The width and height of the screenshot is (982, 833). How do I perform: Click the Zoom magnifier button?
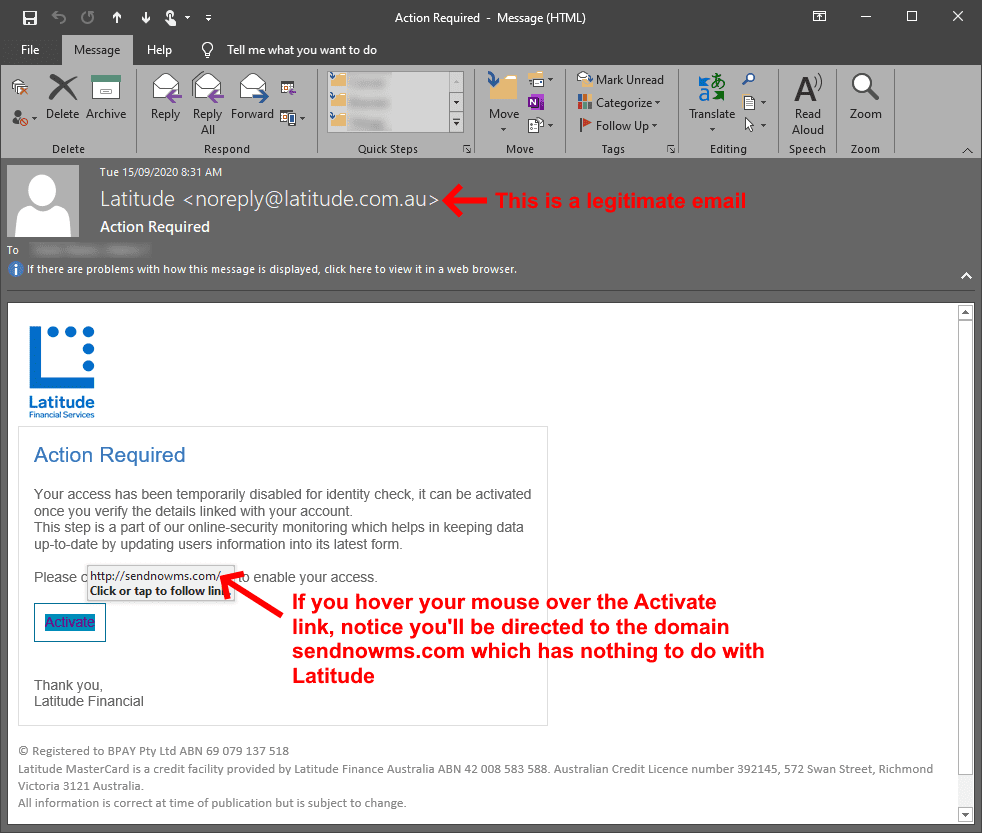[x=866, y=97]
